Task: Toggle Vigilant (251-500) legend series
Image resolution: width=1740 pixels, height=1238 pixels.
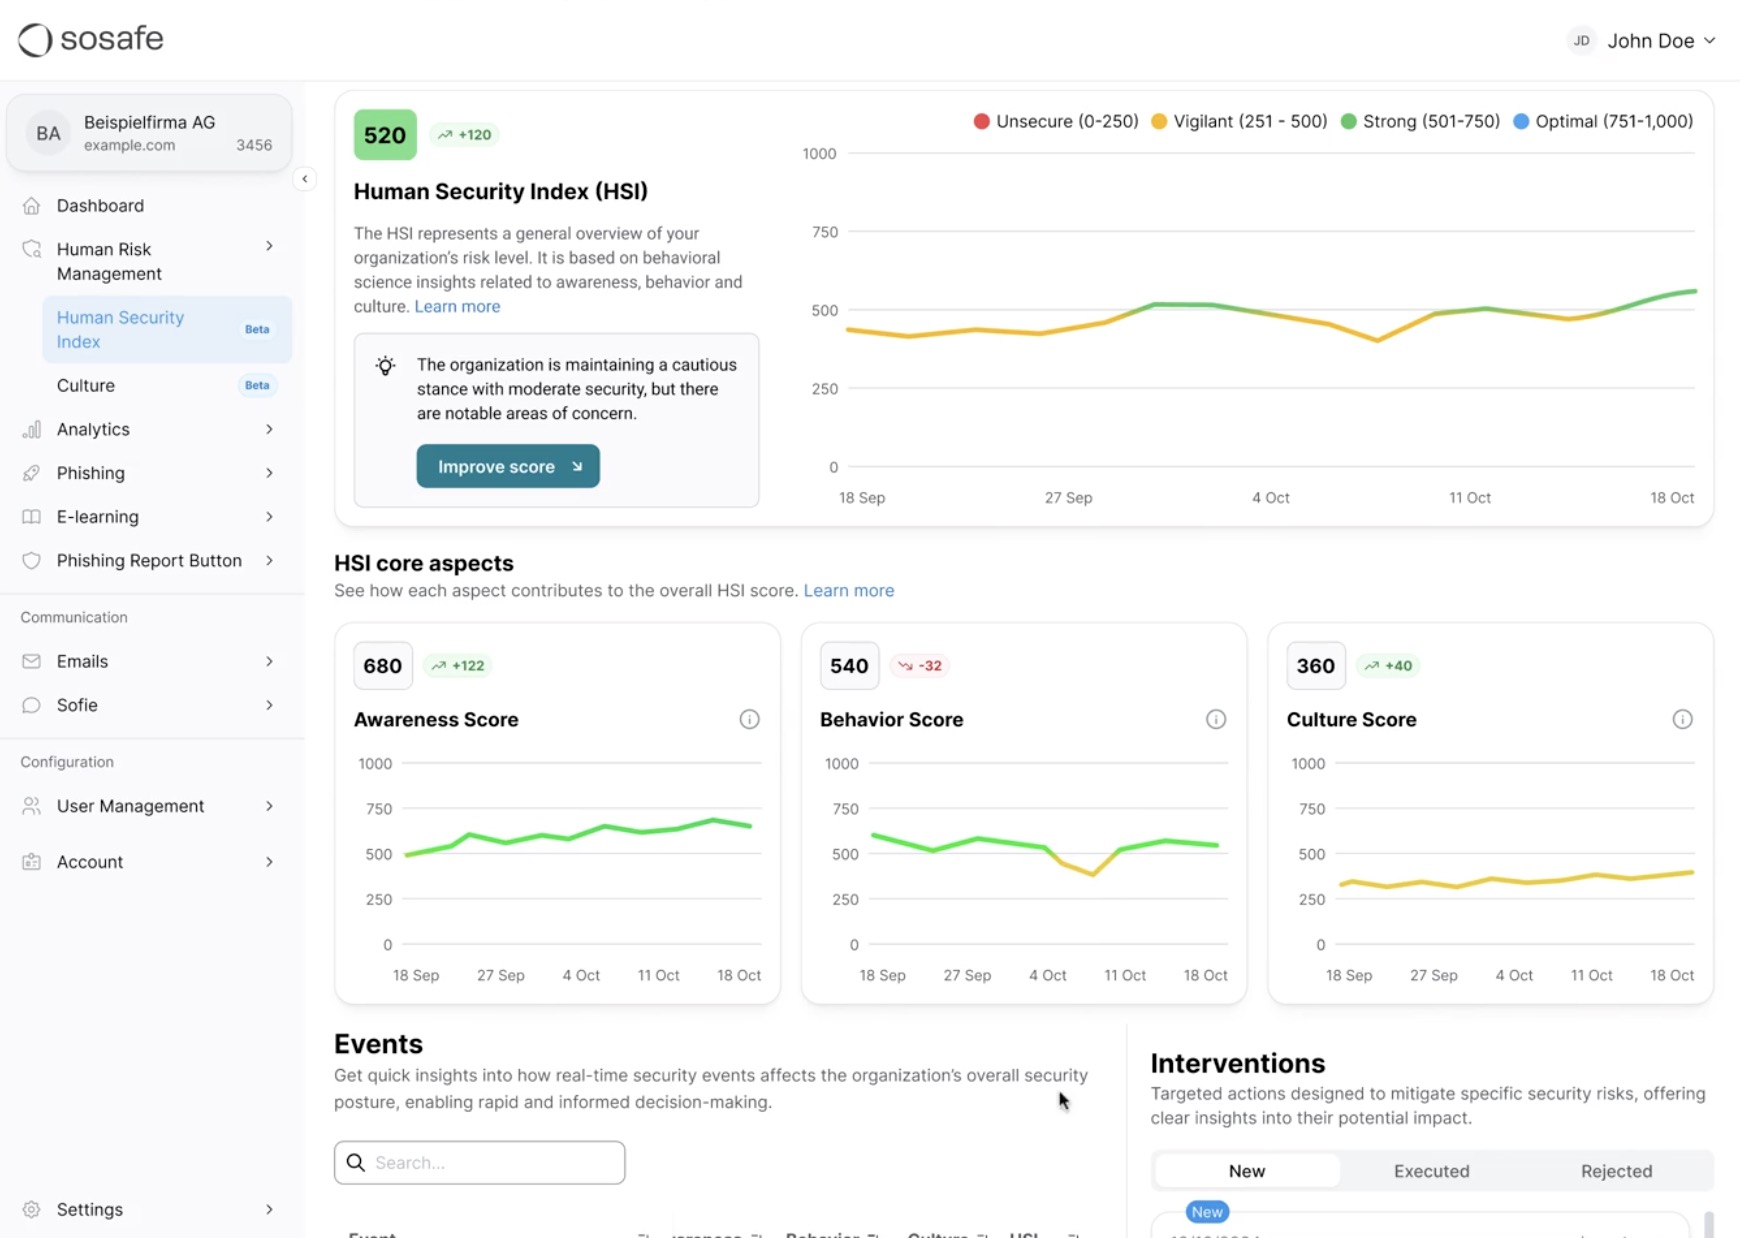Action: (x=1239, y=121)
